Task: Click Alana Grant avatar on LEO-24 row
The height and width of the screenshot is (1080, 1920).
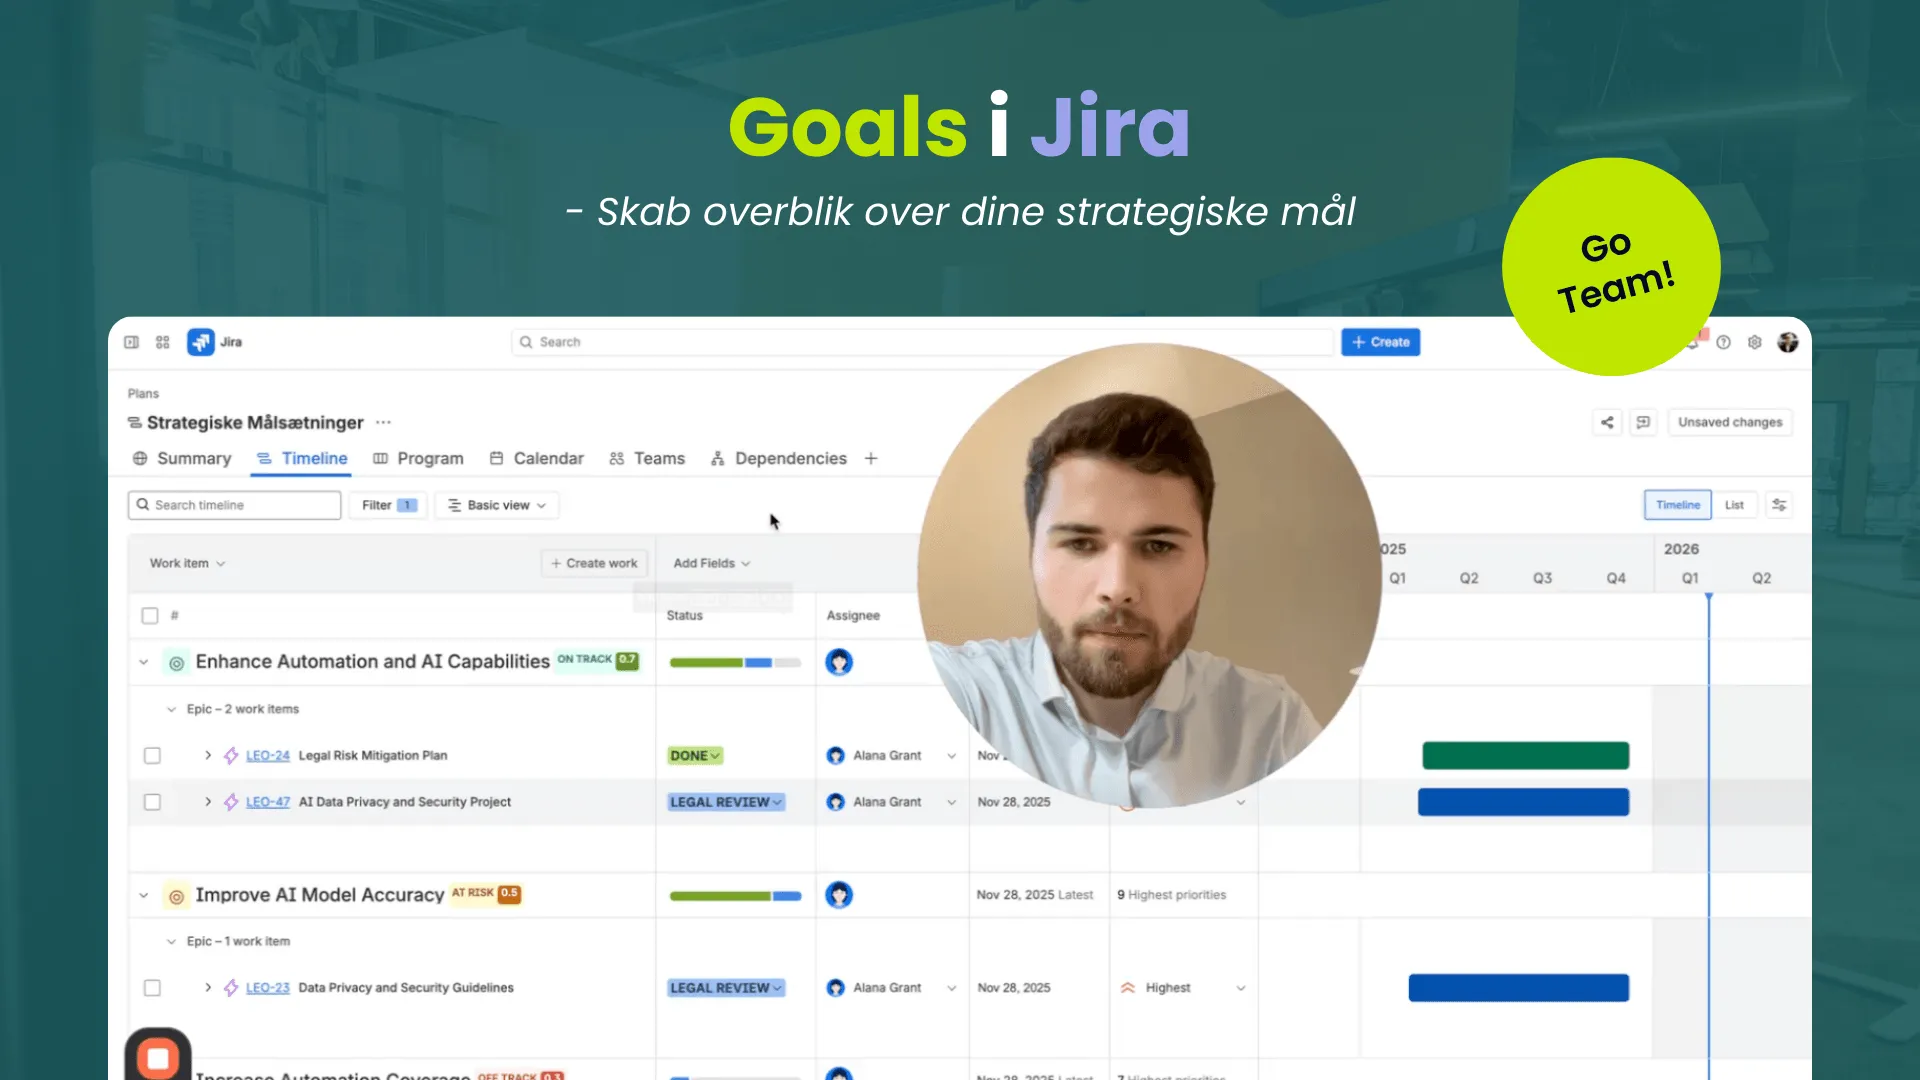Action: click(x=836, y=755)
